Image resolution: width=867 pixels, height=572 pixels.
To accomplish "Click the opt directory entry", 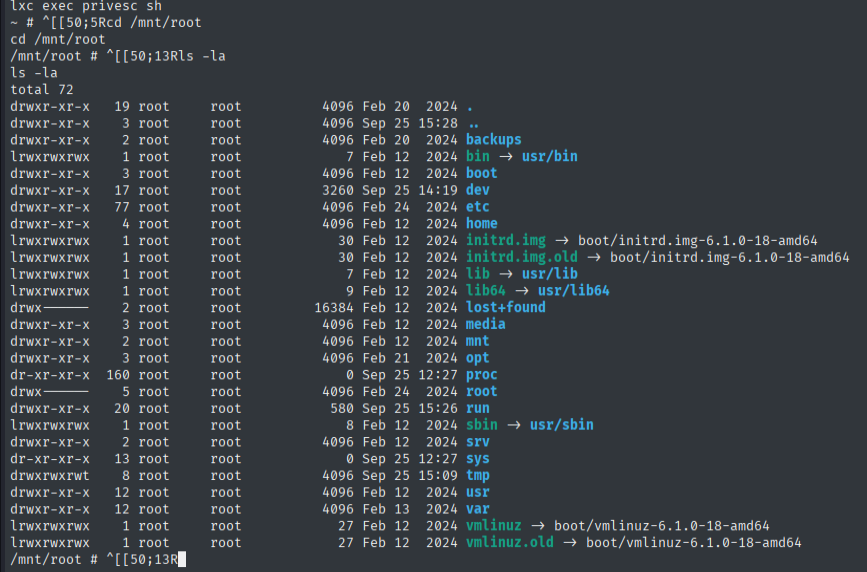I will pyautogui.click(x=477, y=358).
